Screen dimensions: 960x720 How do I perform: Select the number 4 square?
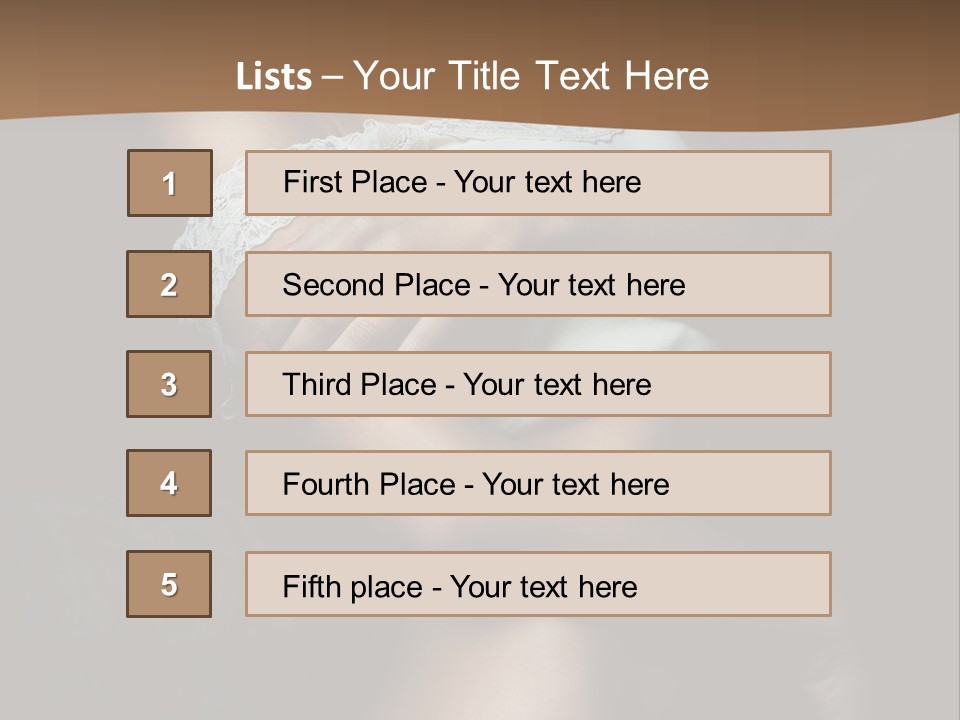pyautogui.click(x=169, y=483)
